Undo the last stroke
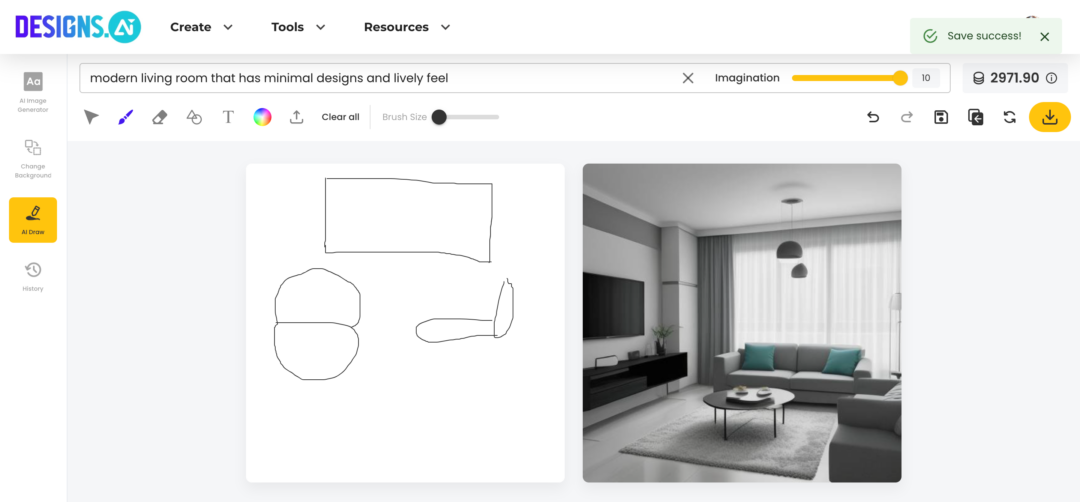This screenshot has width=1080, height=502. [x=873, y=117]
